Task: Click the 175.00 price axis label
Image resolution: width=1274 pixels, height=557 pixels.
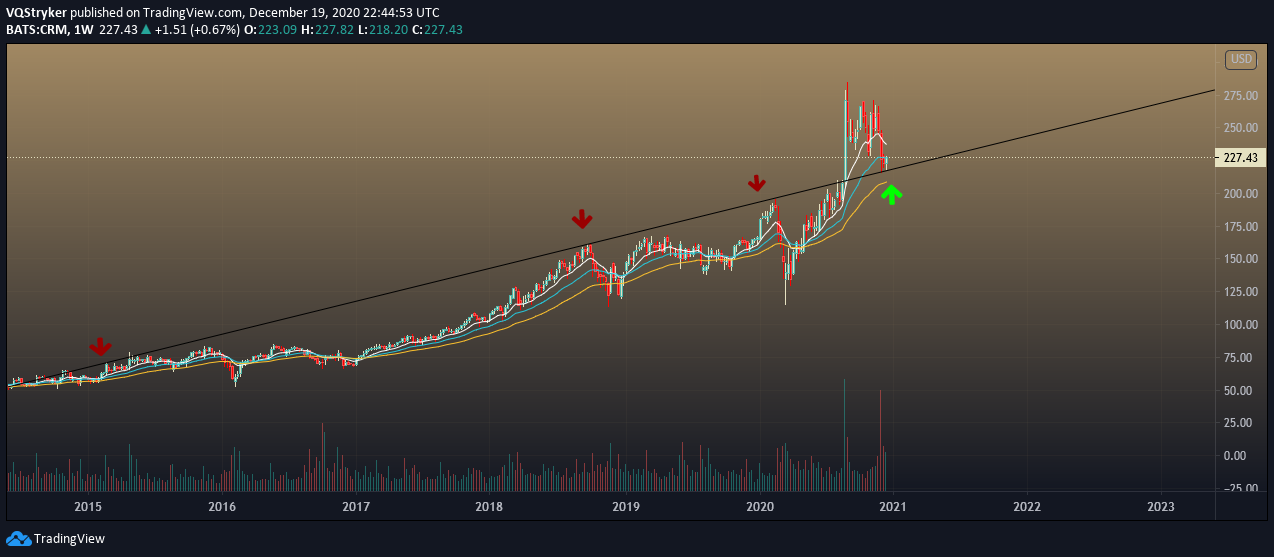Action: tap(1239, 227)
